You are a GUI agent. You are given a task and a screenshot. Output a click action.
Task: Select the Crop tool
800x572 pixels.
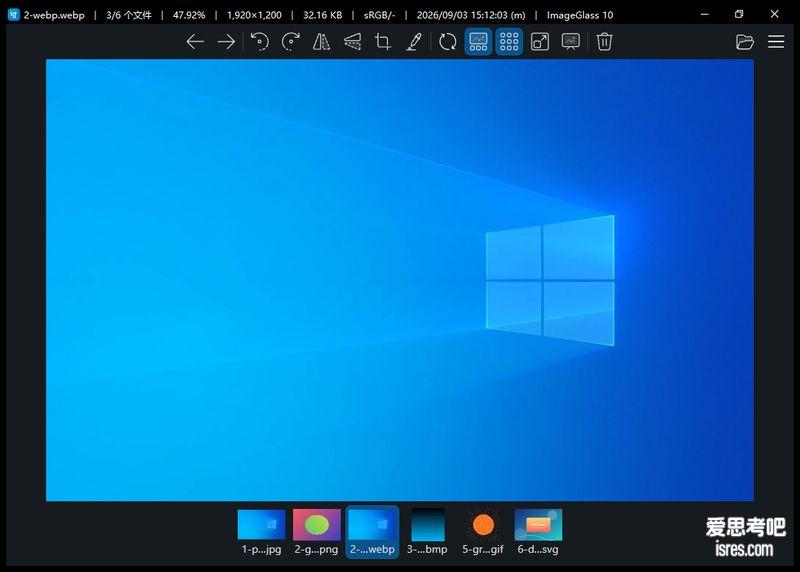coord(383,42)
